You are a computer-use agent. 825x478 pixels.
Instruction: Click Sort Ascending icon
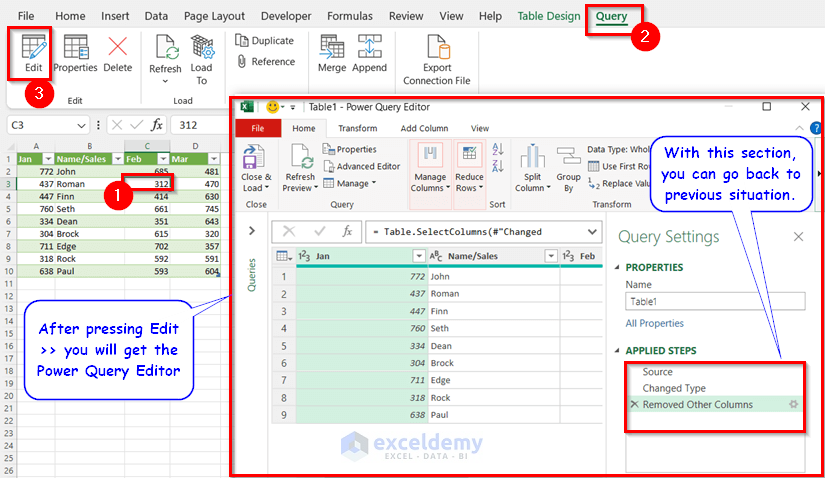pos(498,150)
